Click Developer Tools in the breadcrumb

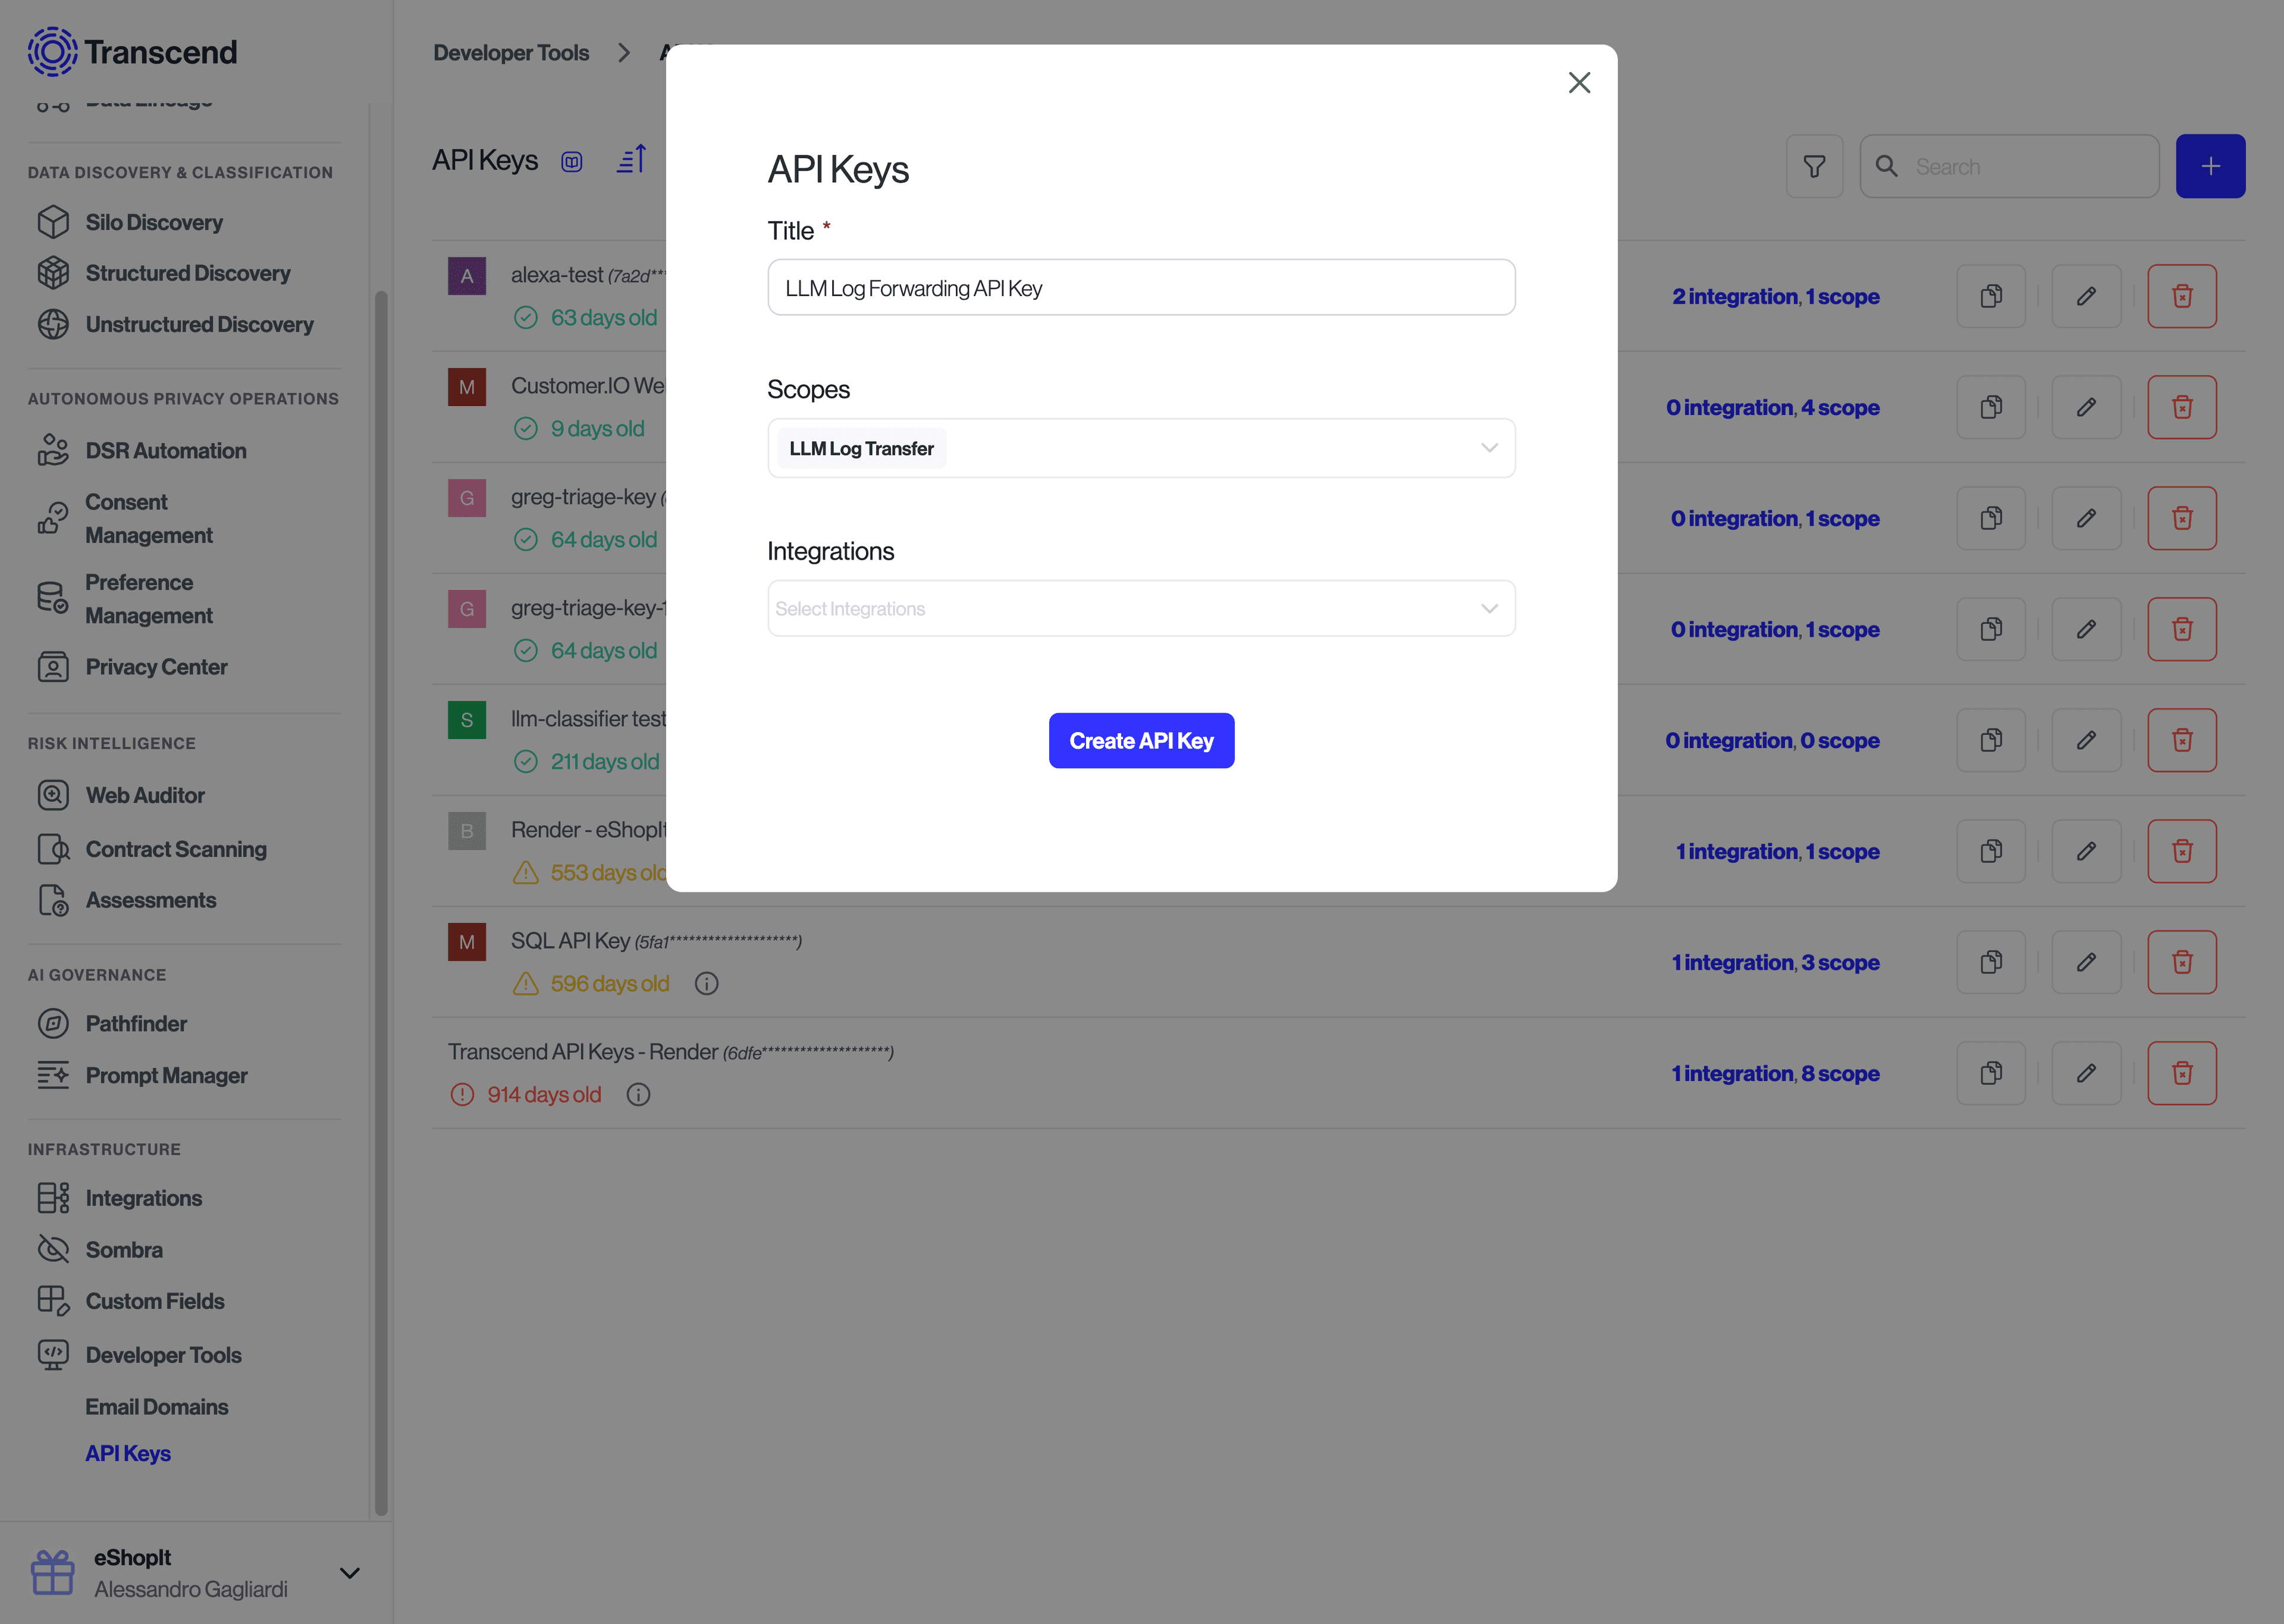pyautogui.click(x=511, y=52)
